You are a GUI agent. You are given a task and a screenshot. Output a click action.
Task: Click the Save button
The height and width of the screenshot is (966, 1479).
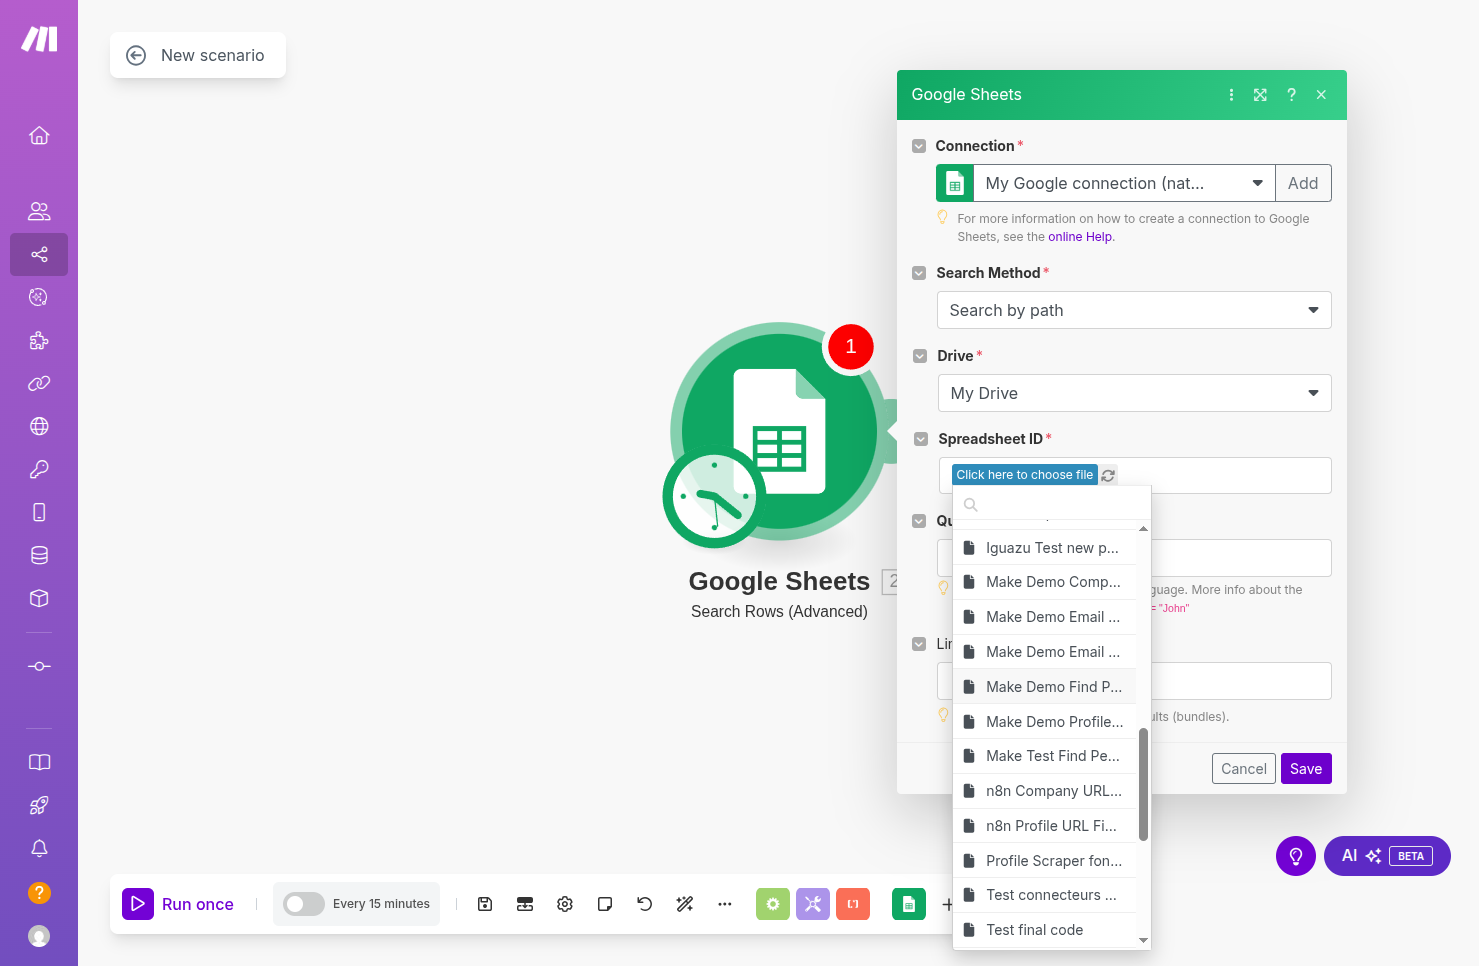(1306, 769)
